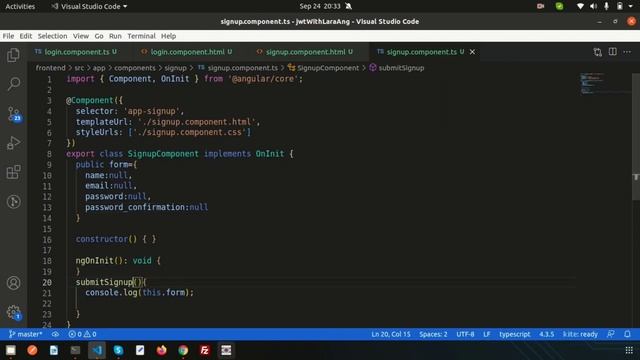The height and width of the screenshot is (360, 640).
Task: Open the Help menu
Action: [x=168, y=36]
